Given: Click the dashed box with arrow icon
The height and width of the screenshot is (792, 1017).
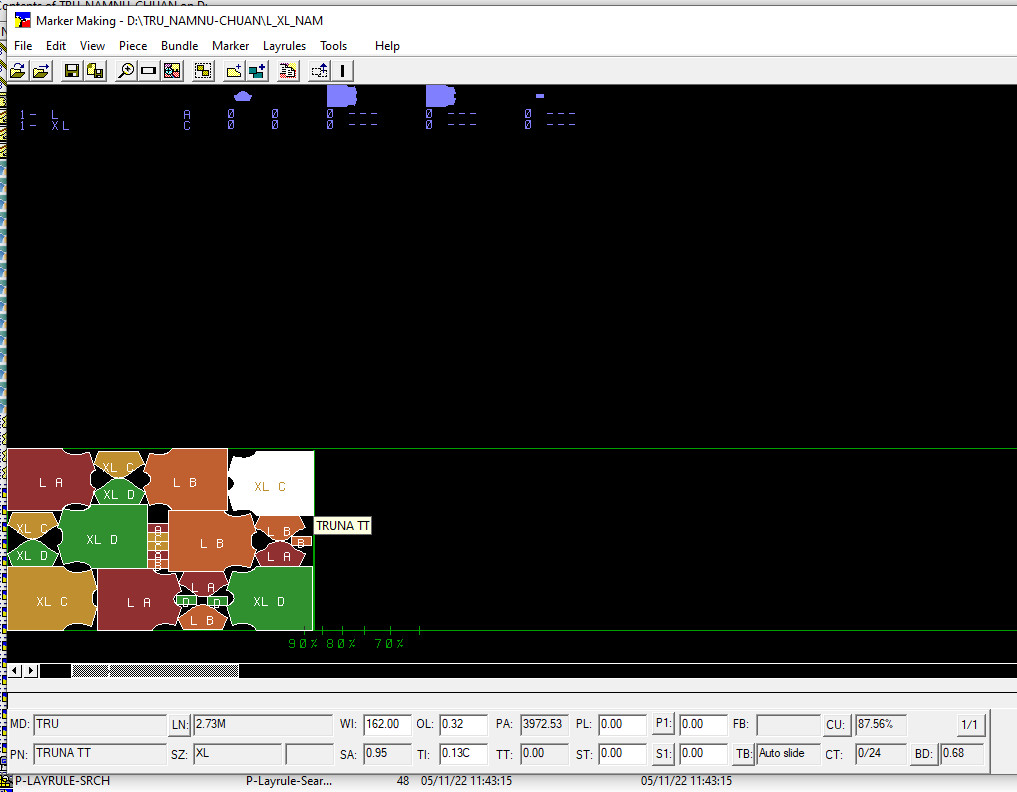Looking at the screenshot, I should point(319,71).
